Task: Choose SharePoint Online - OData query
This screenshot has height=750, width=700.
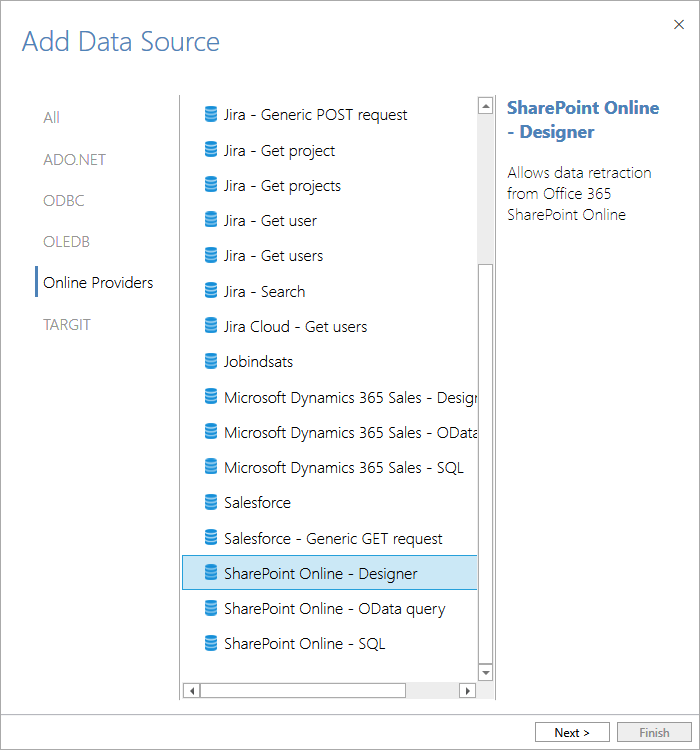Action: point(329,608)
